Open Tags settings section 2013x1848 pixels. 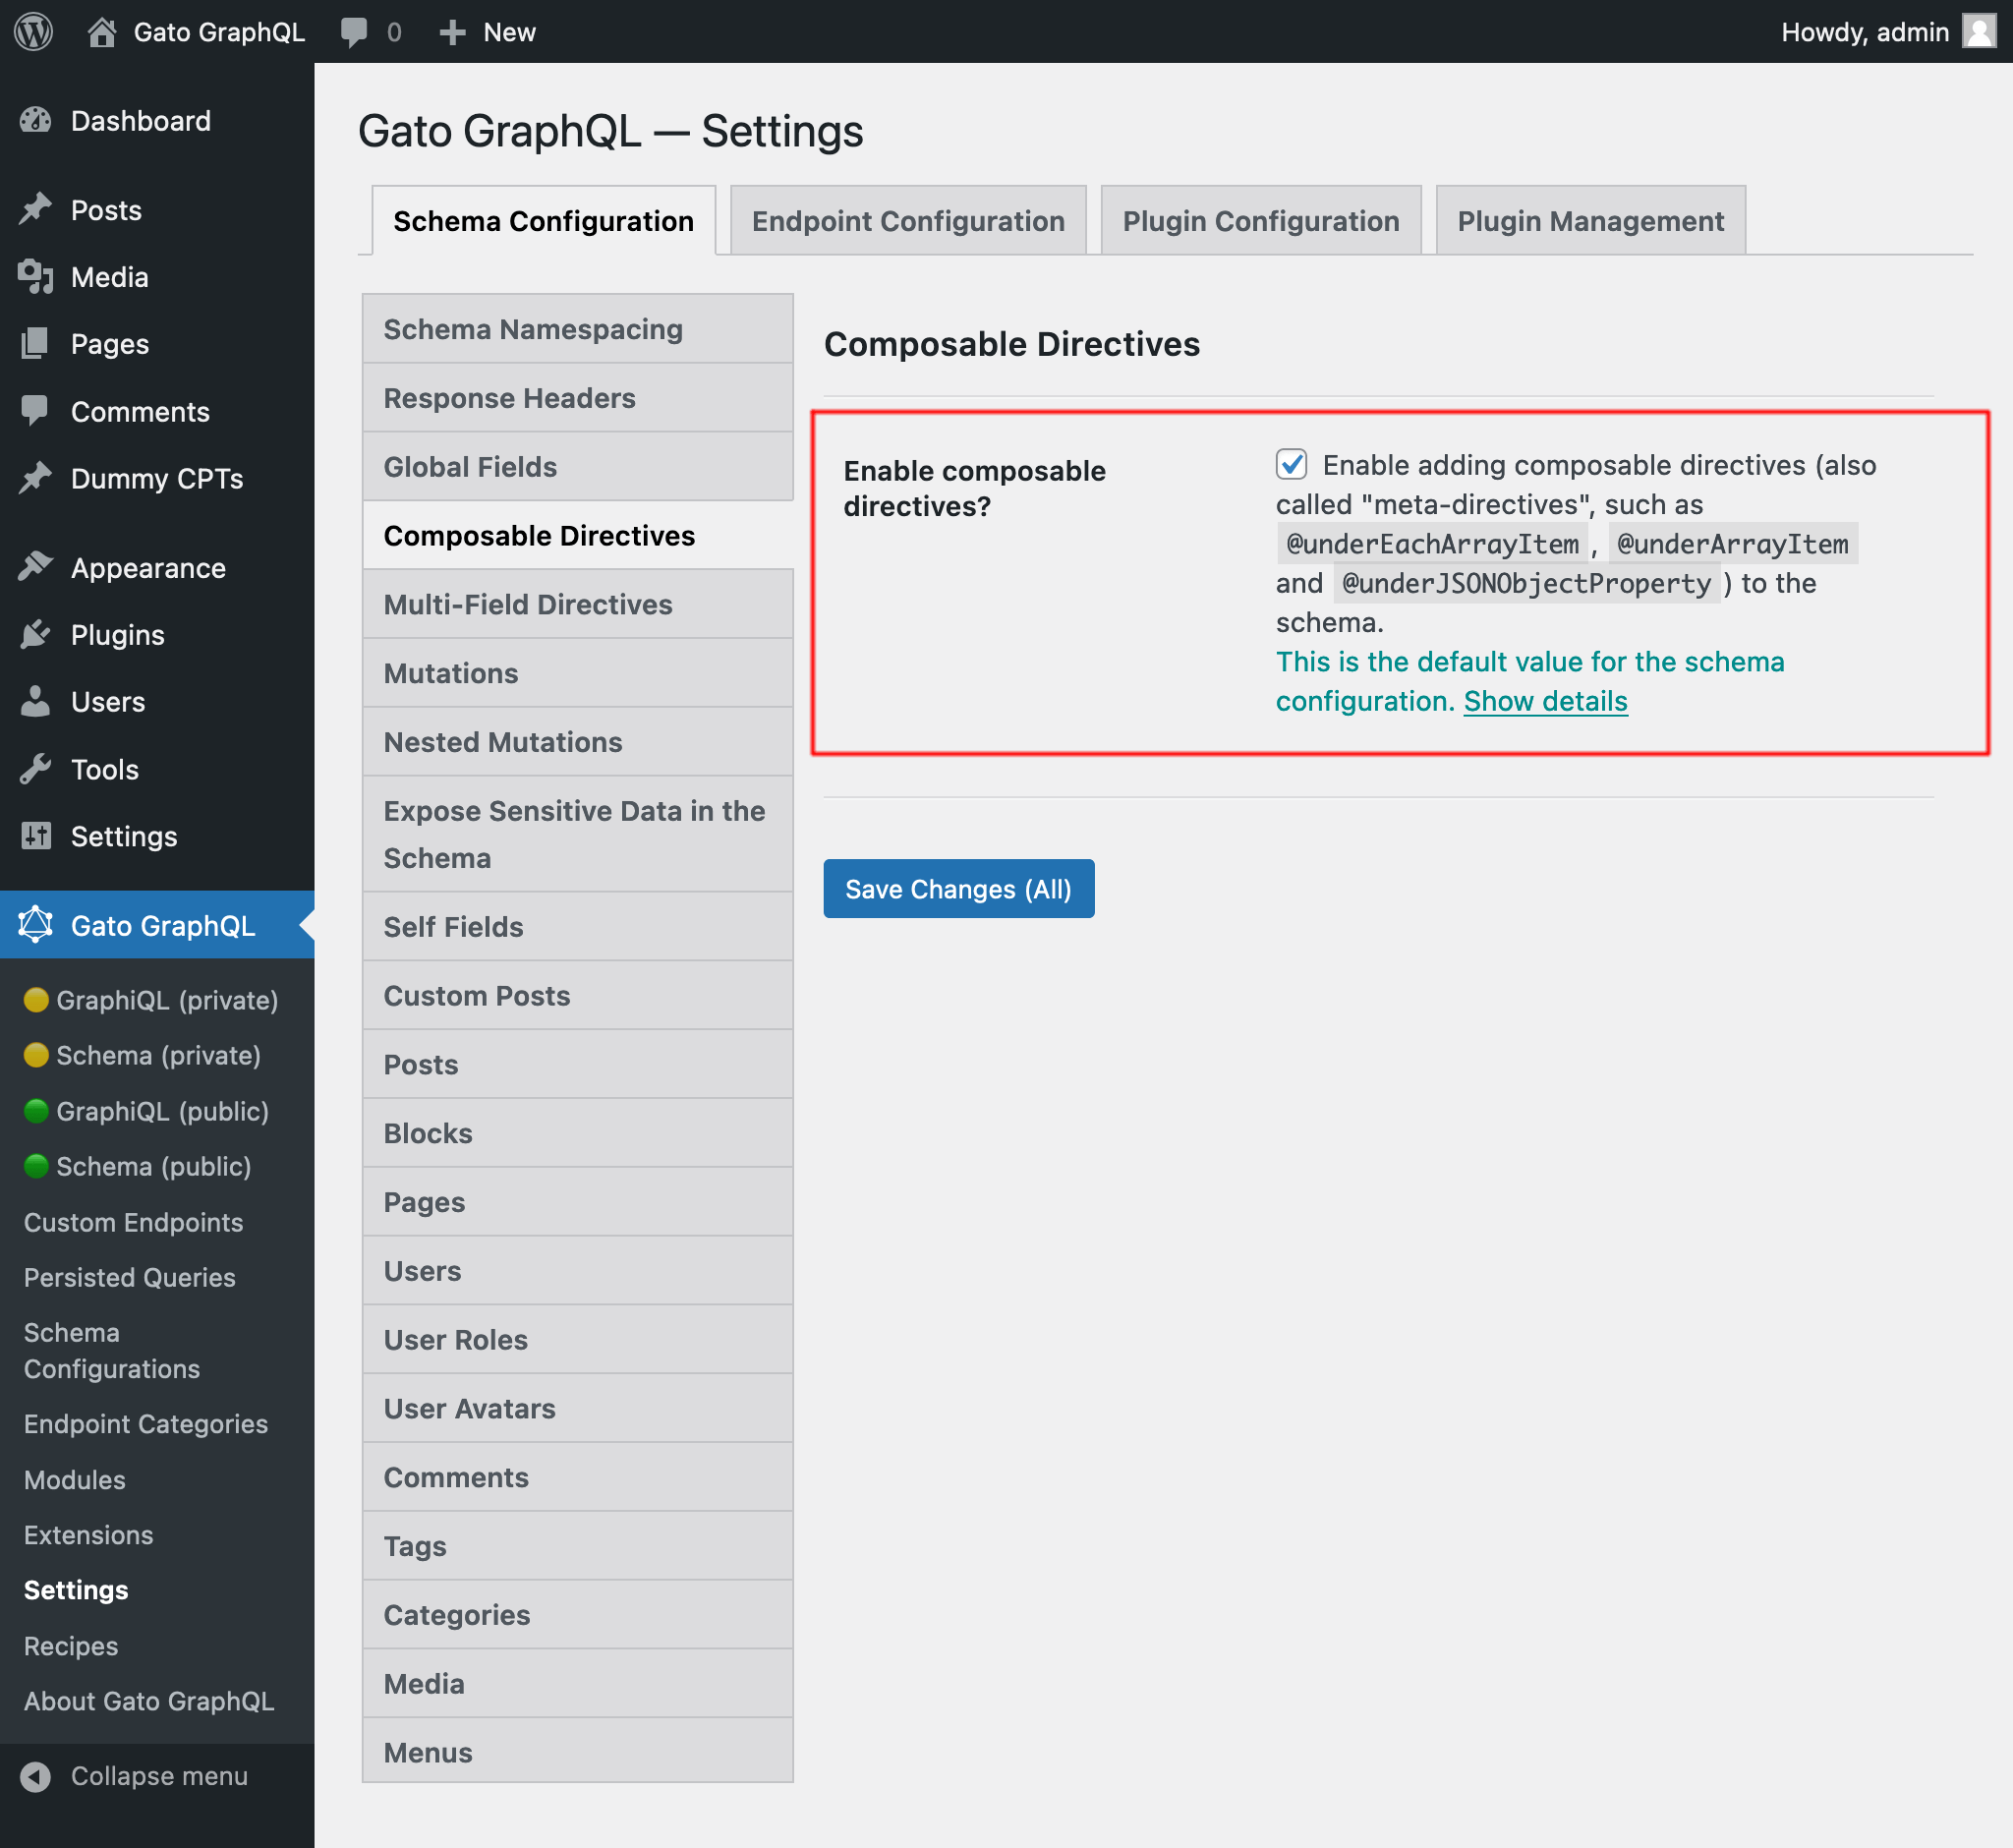tap(578, 1546)
